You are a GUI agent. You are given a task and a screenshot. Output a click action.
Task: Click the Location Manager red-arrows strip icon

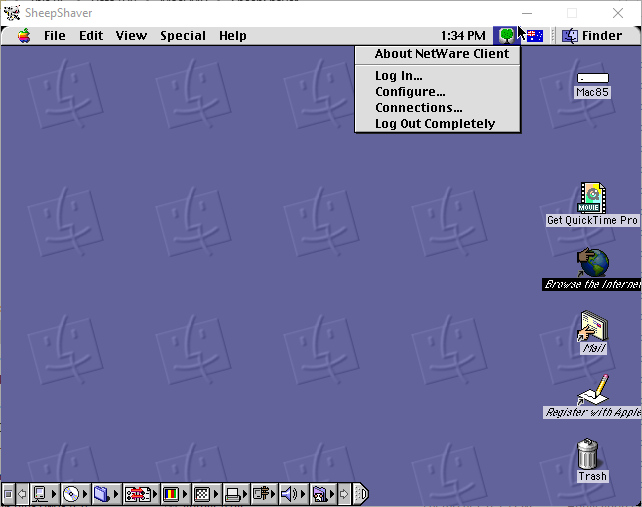137,494
